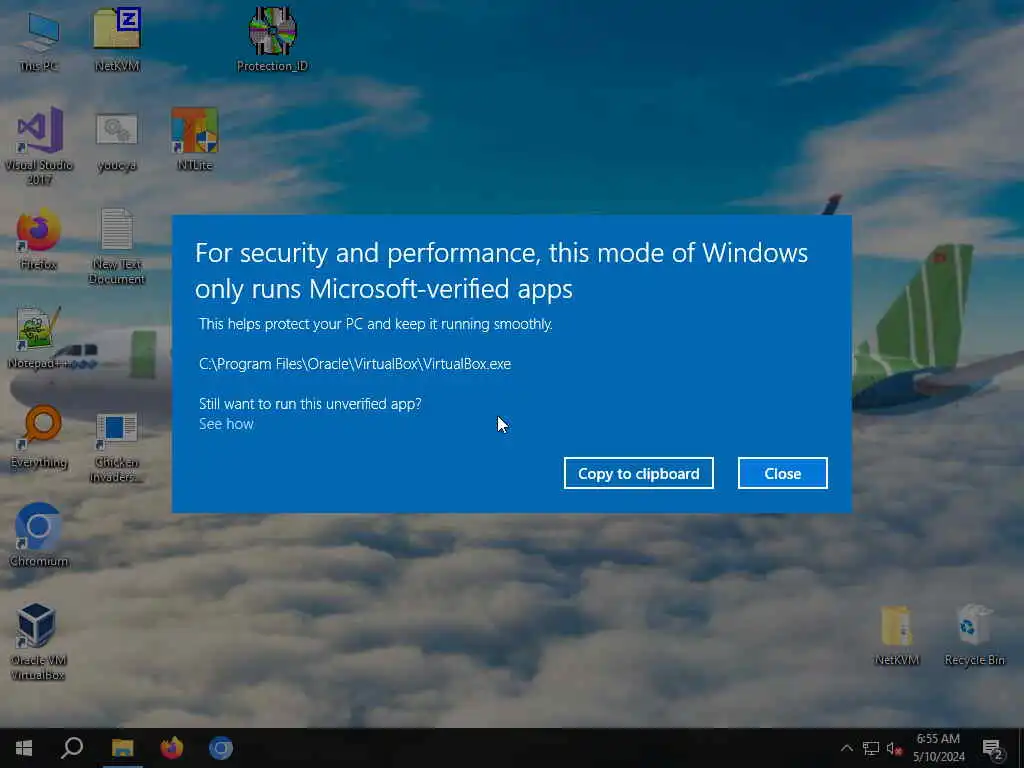Open This PC desktop icon

pos(39,40)
